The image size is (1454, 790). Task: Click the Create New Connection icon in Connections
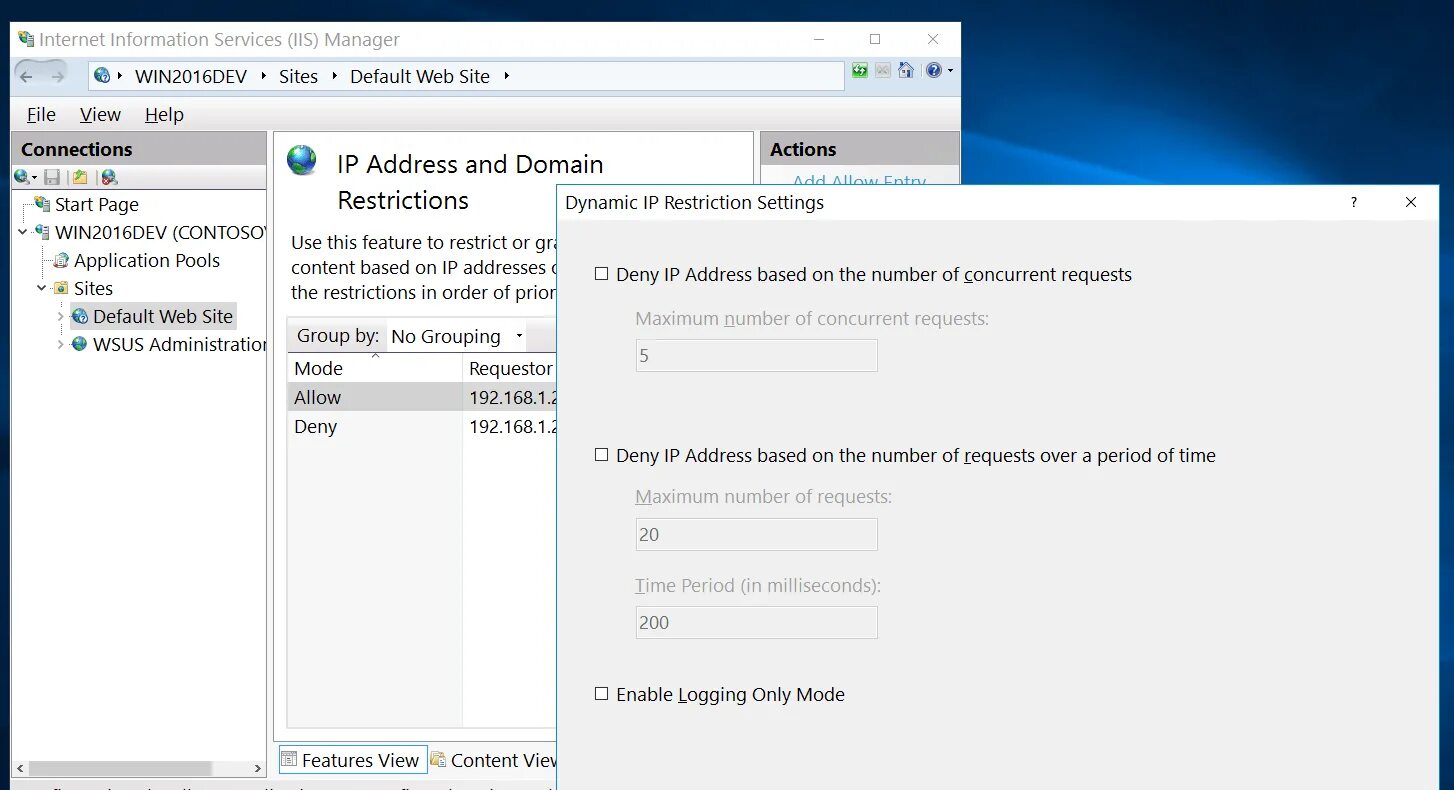pos(23,177)
